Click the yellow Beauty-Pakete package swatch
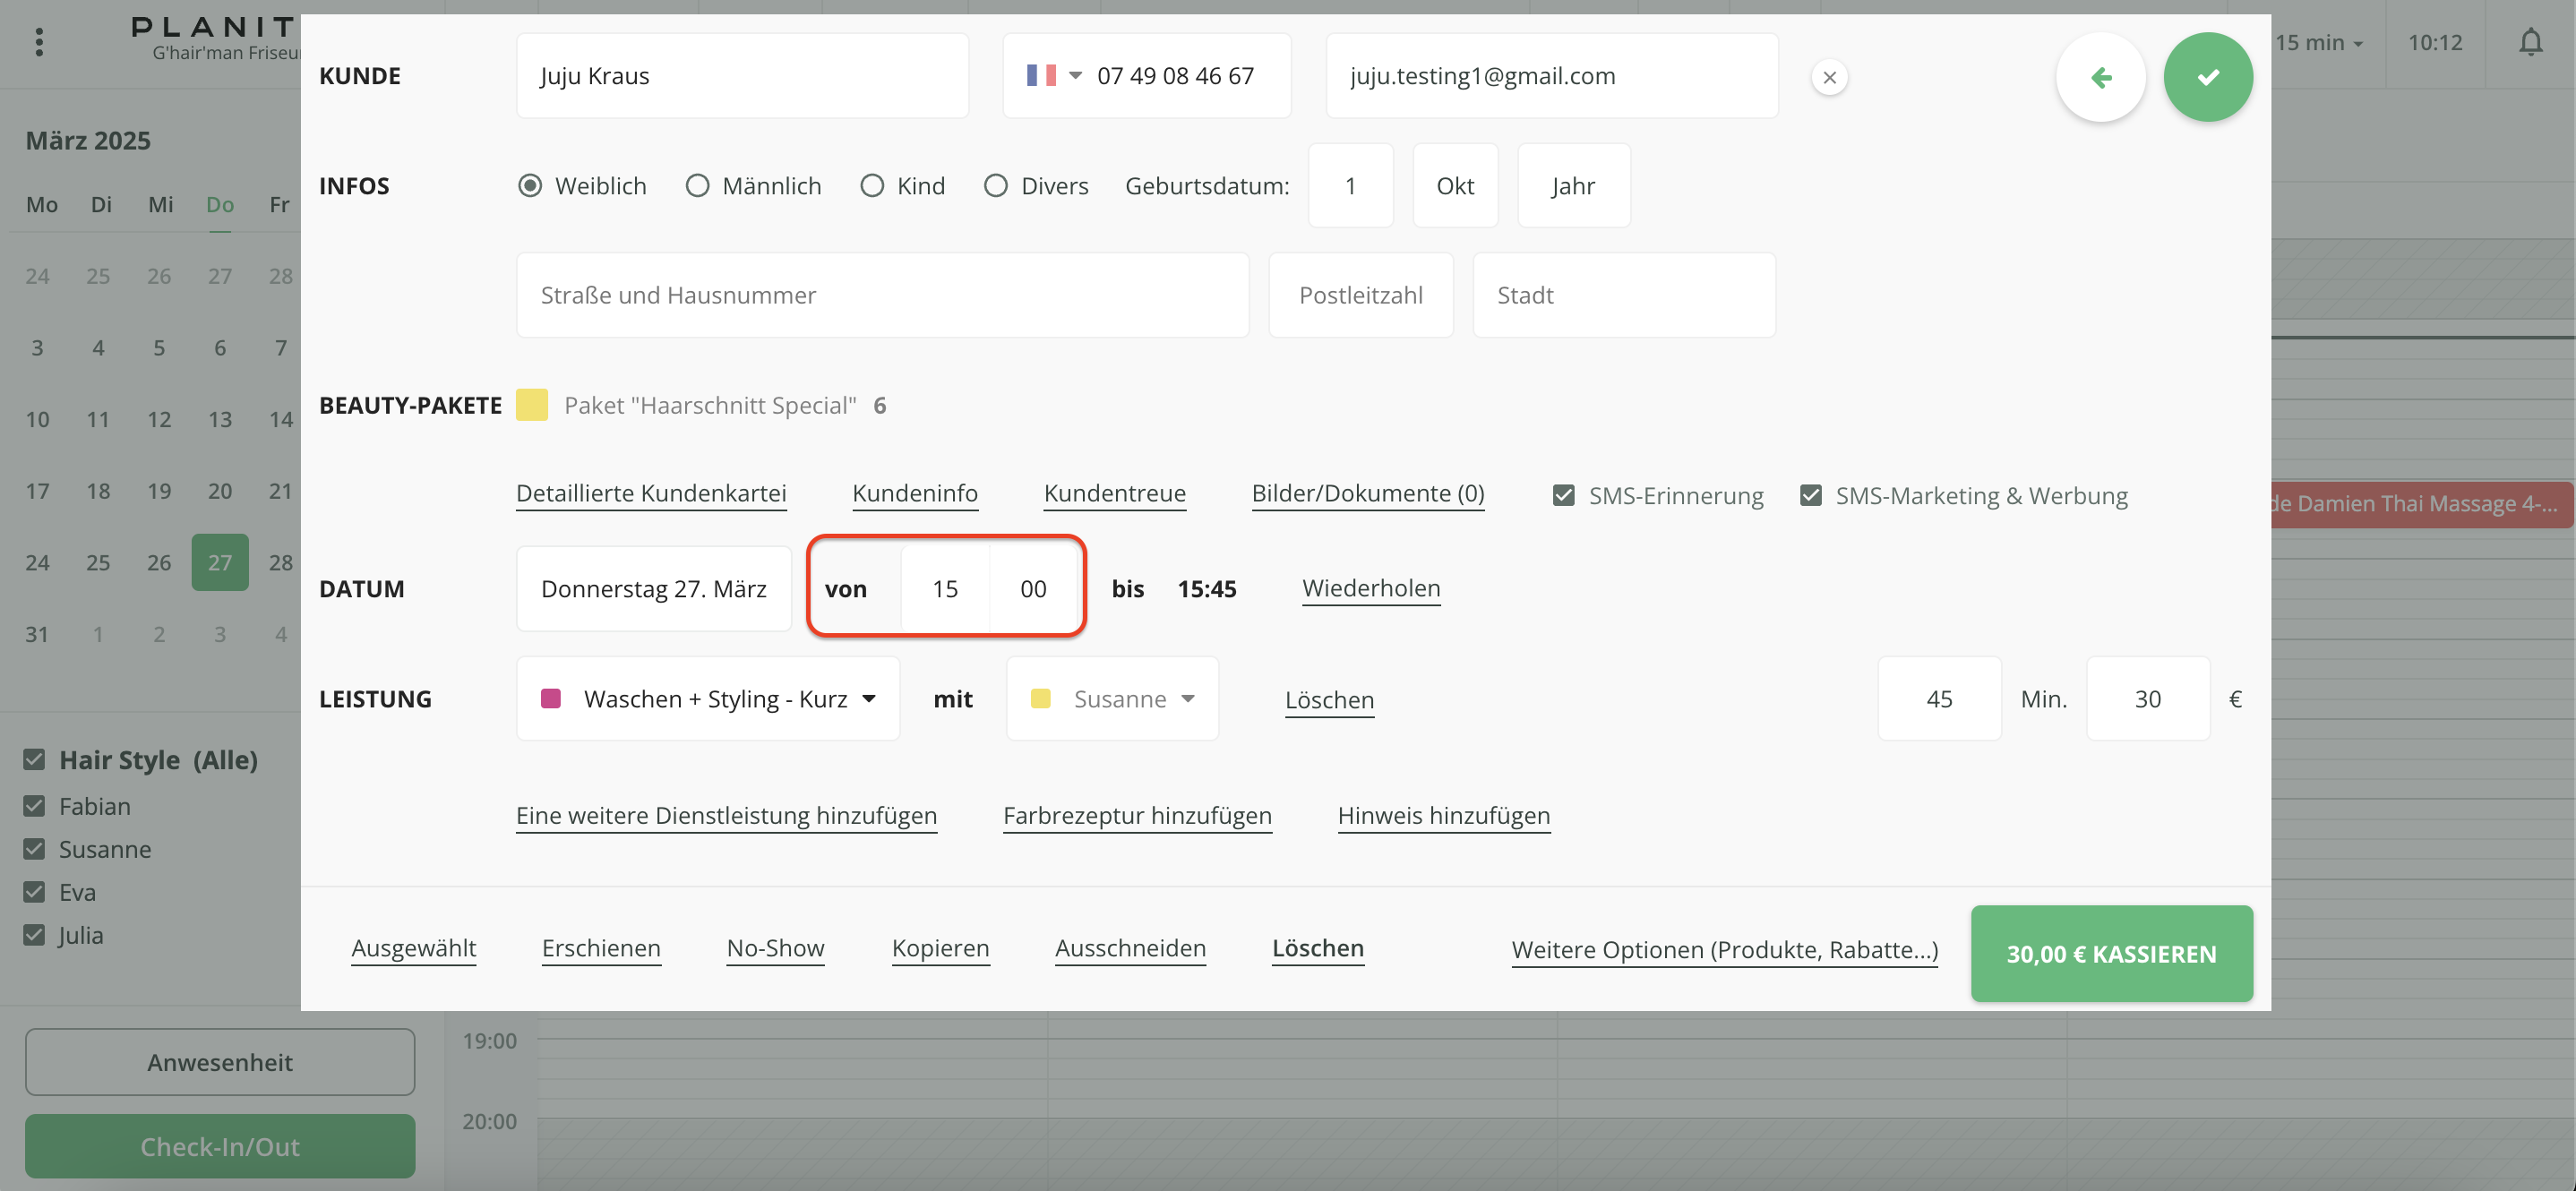 [531, 405]
